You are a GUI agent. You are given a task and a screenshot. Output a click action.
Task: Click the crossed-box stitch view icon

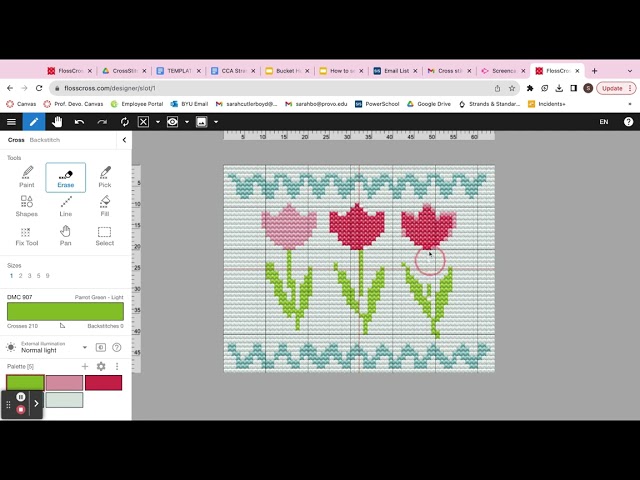(x=143, y=122)
